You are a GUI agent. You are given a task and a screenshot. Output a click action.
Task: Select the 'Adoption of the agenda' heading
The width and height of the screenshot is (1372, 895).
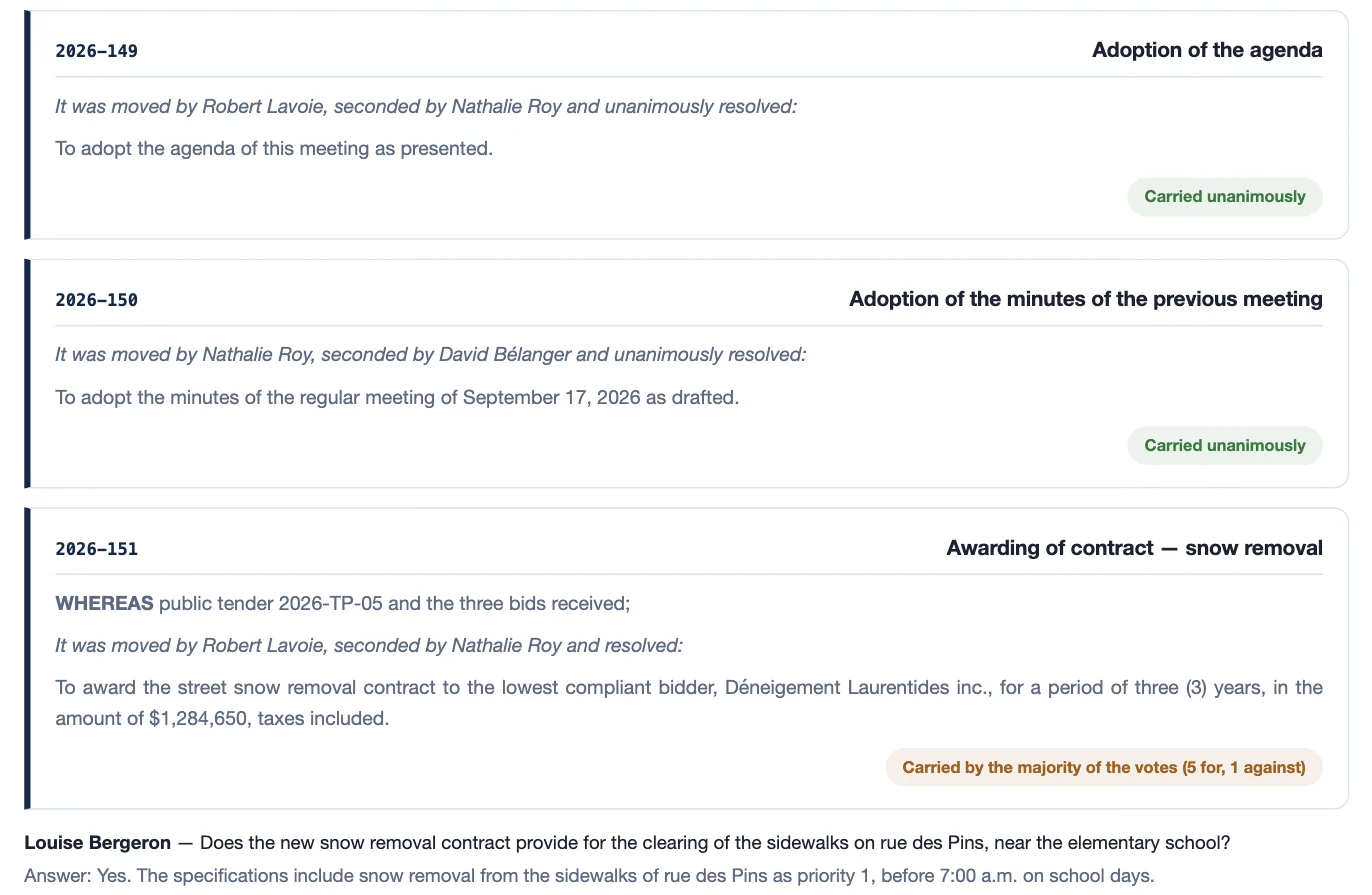1207,50
